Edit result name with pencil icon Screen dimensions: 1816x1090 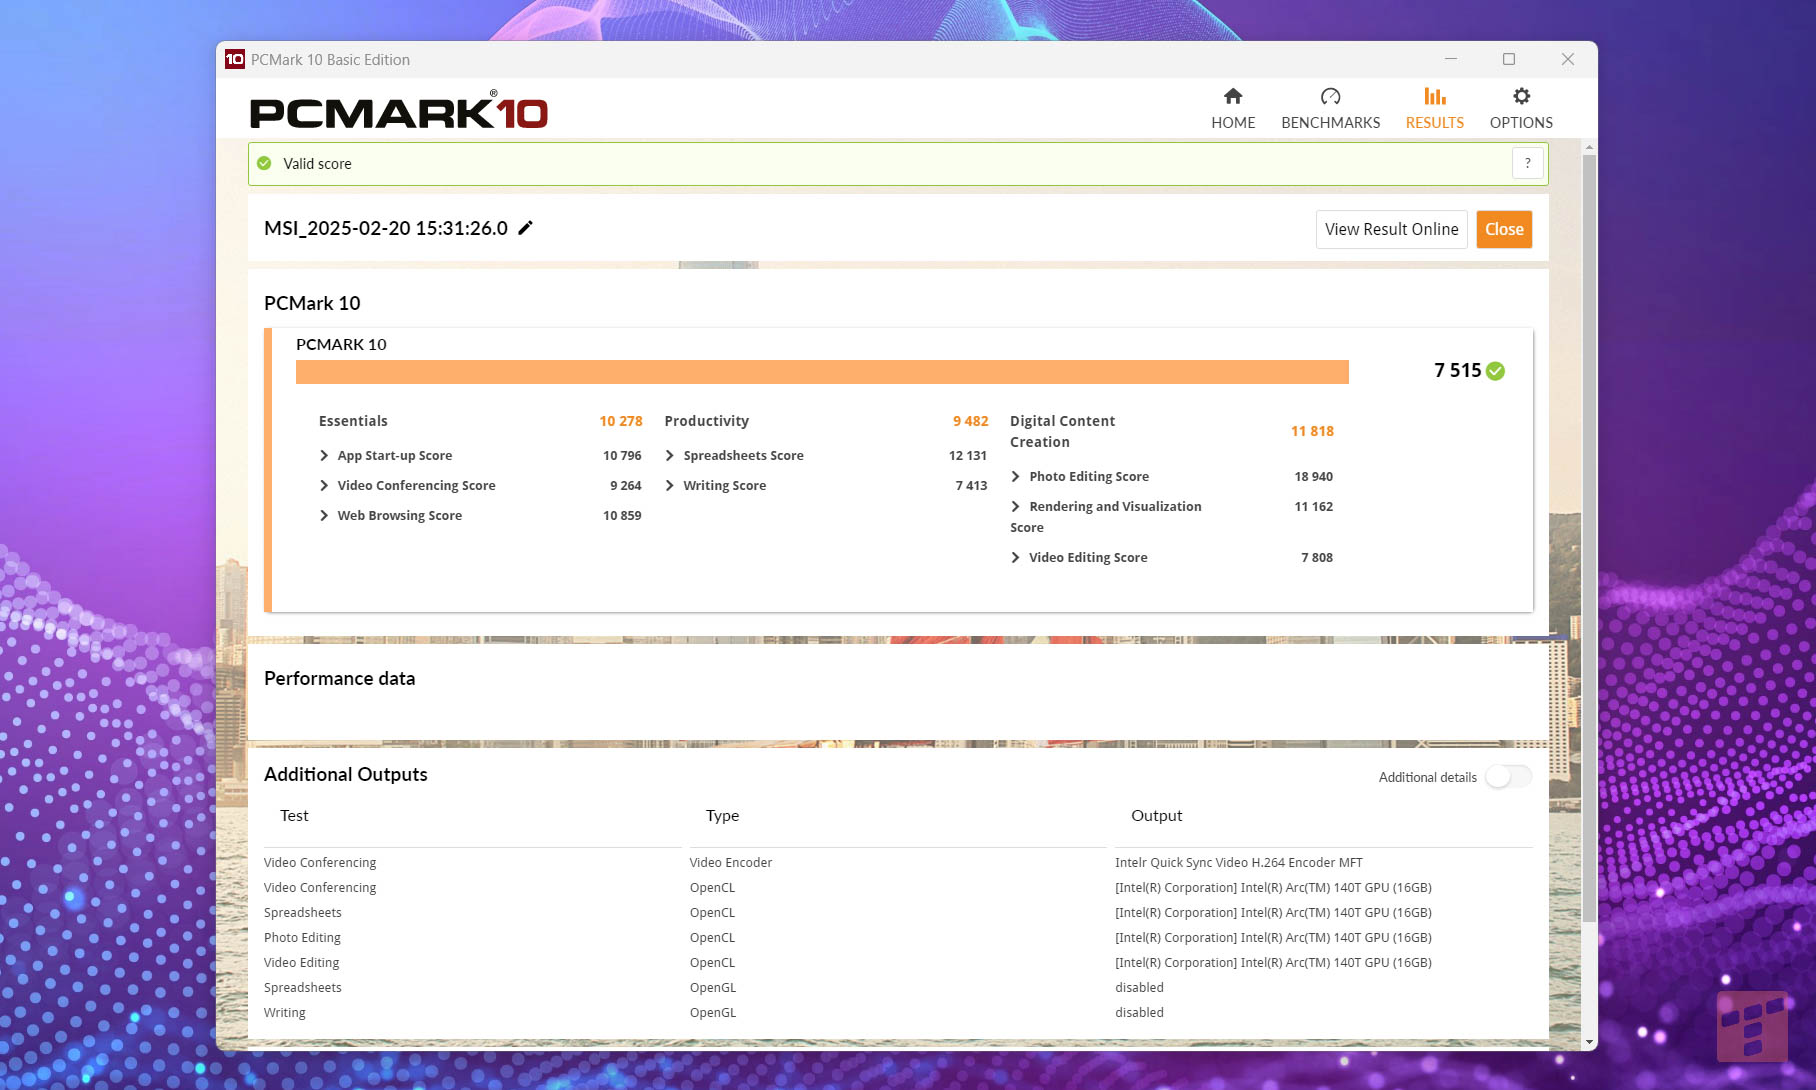pyautogui.click(x=525, y=228)
